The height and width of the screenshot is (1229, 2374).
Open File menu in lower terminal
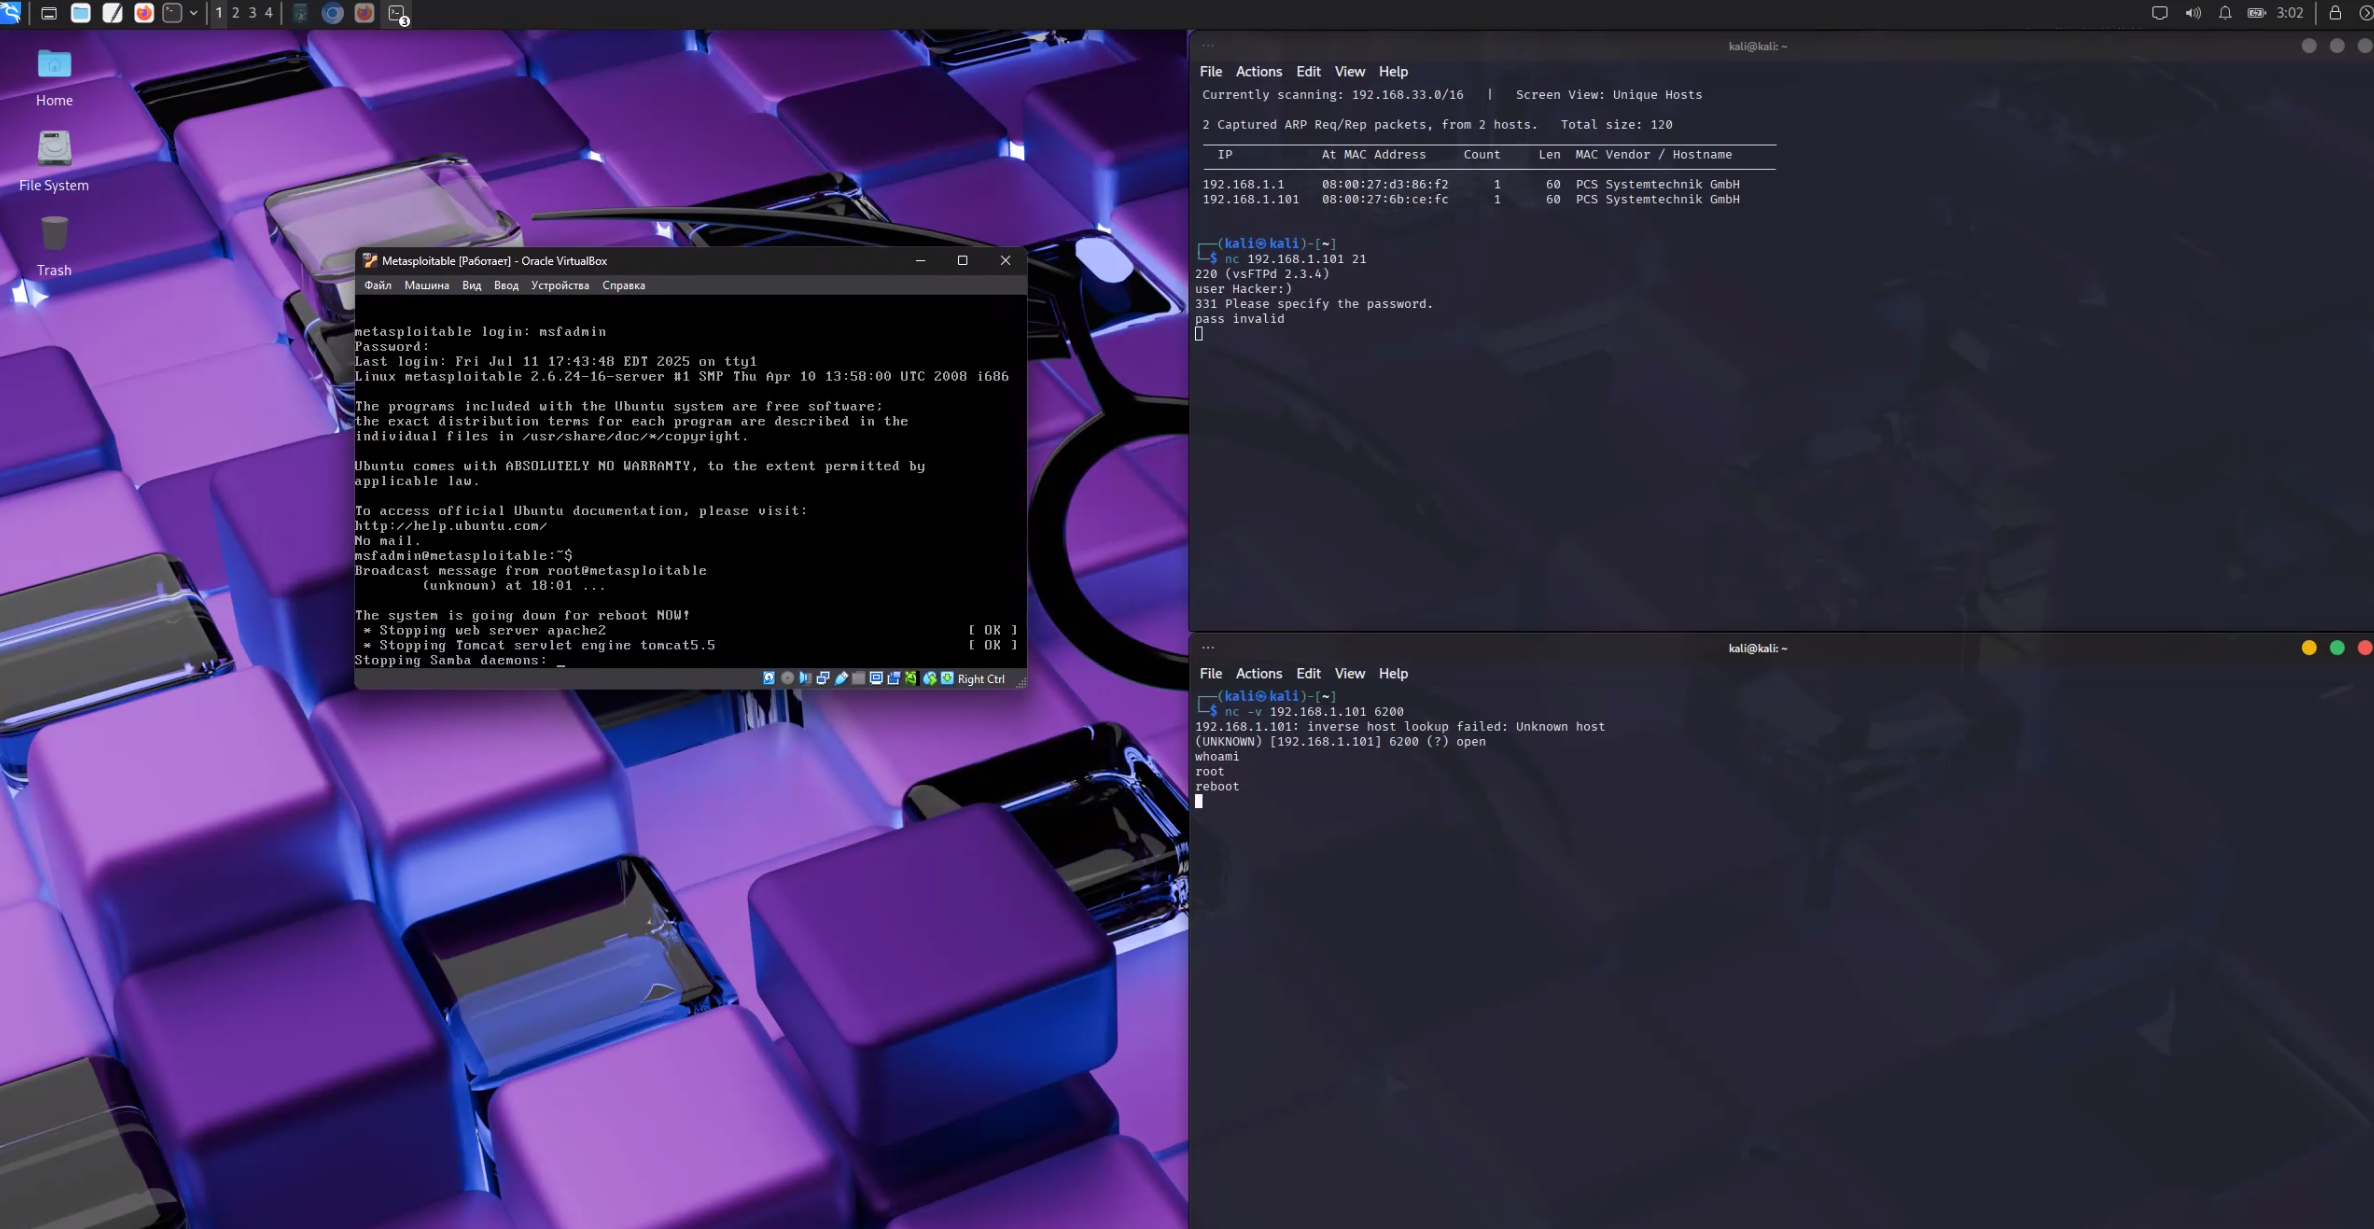(x=1211, y=673)
